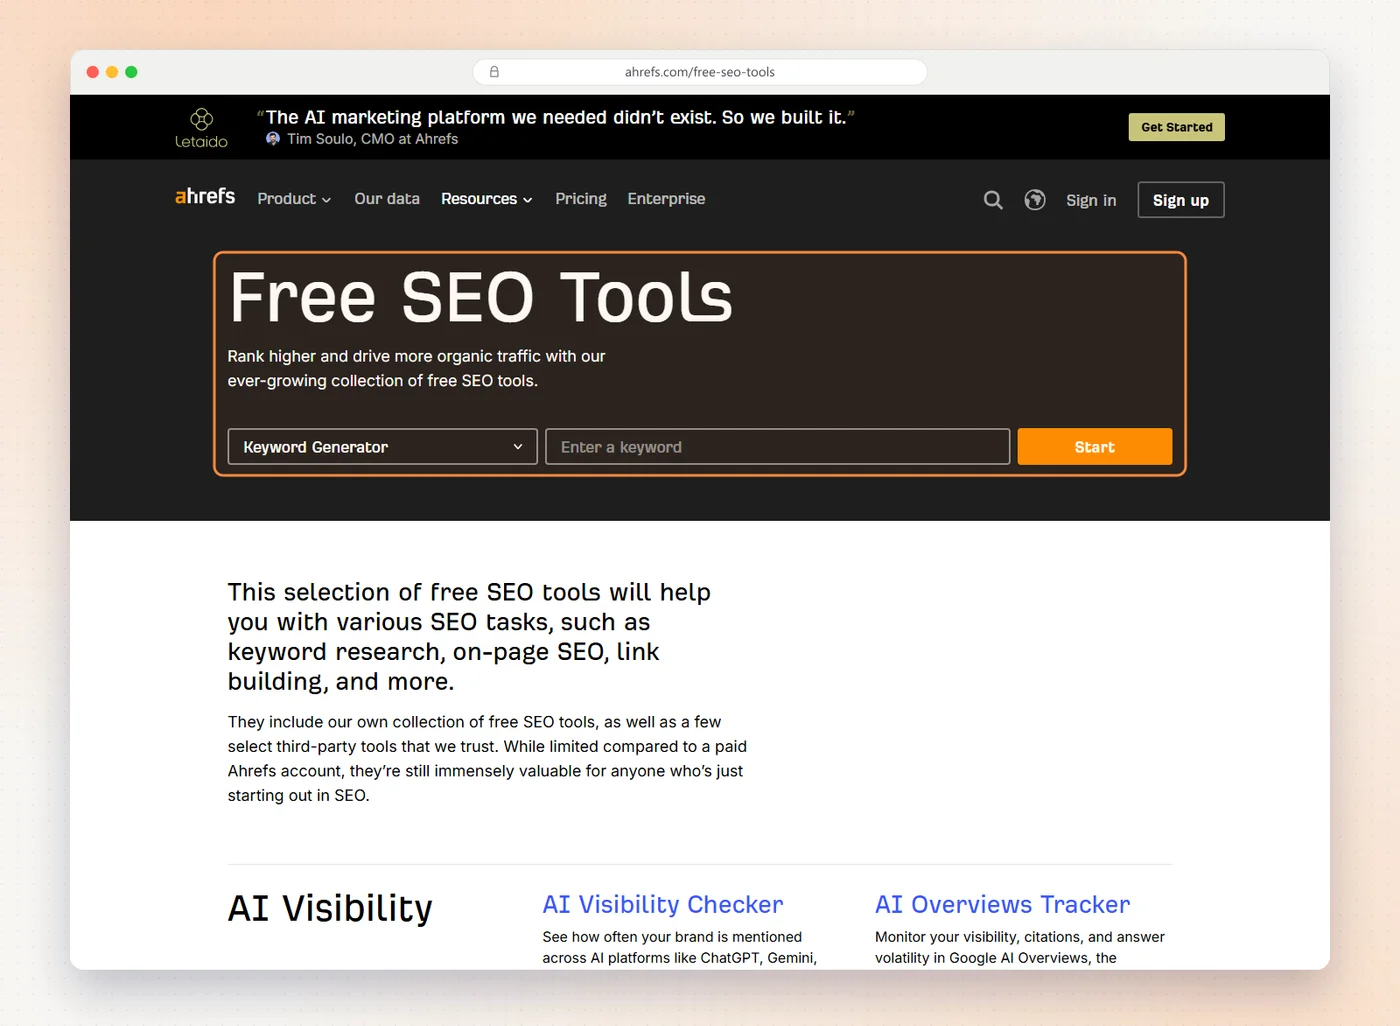The width and height of the screenshot is (1400, 1026).
Task: Click the AI marketing platform quote text
Action: point(556,117)
